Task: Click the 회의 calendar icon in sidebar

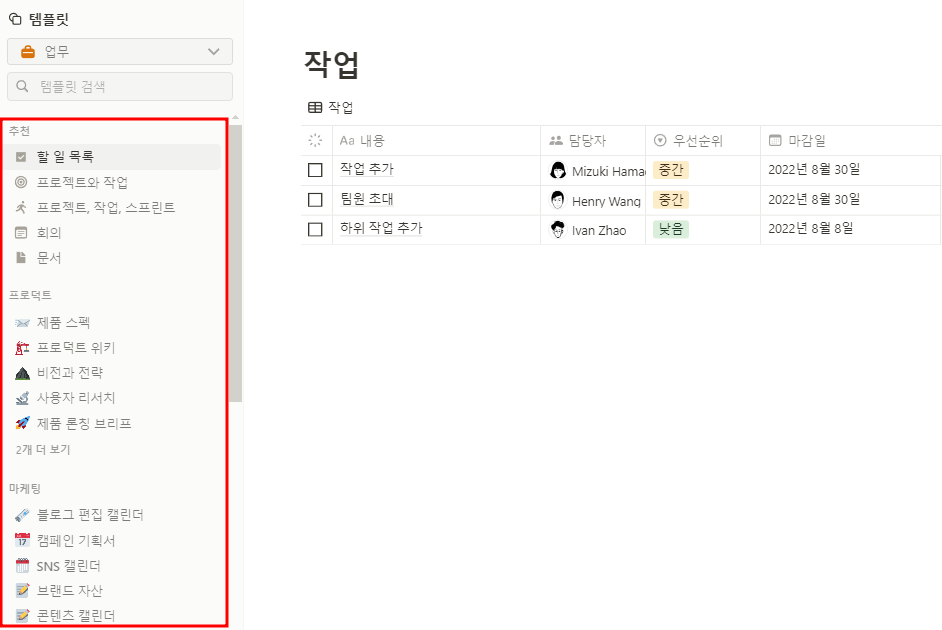Action: pyautogui.click(x=22, y=232)
